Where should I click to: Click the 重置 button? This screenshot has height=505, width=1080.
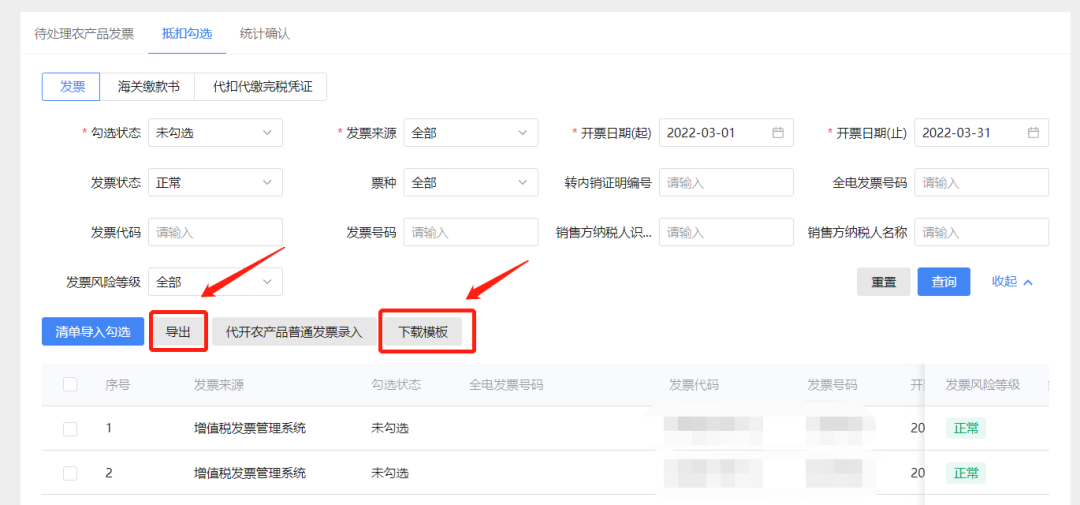tap(884, 282)
